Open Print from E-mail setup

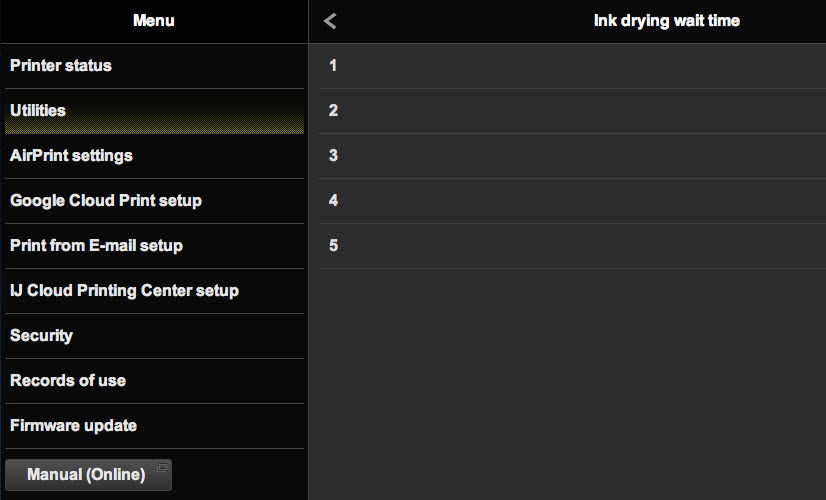click(154, 246)
